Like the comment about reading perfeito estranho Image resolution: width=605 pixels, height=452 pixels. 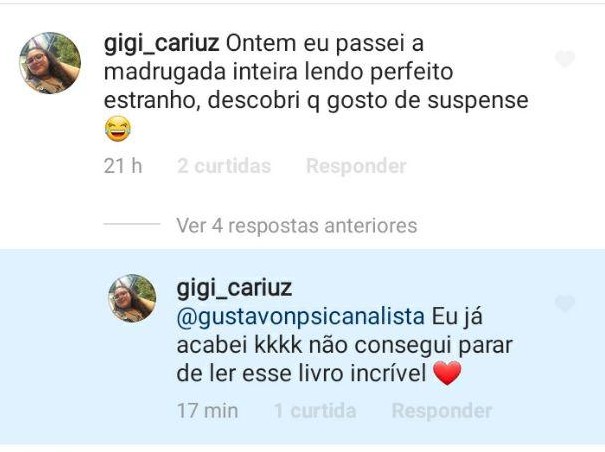(565, 59)
